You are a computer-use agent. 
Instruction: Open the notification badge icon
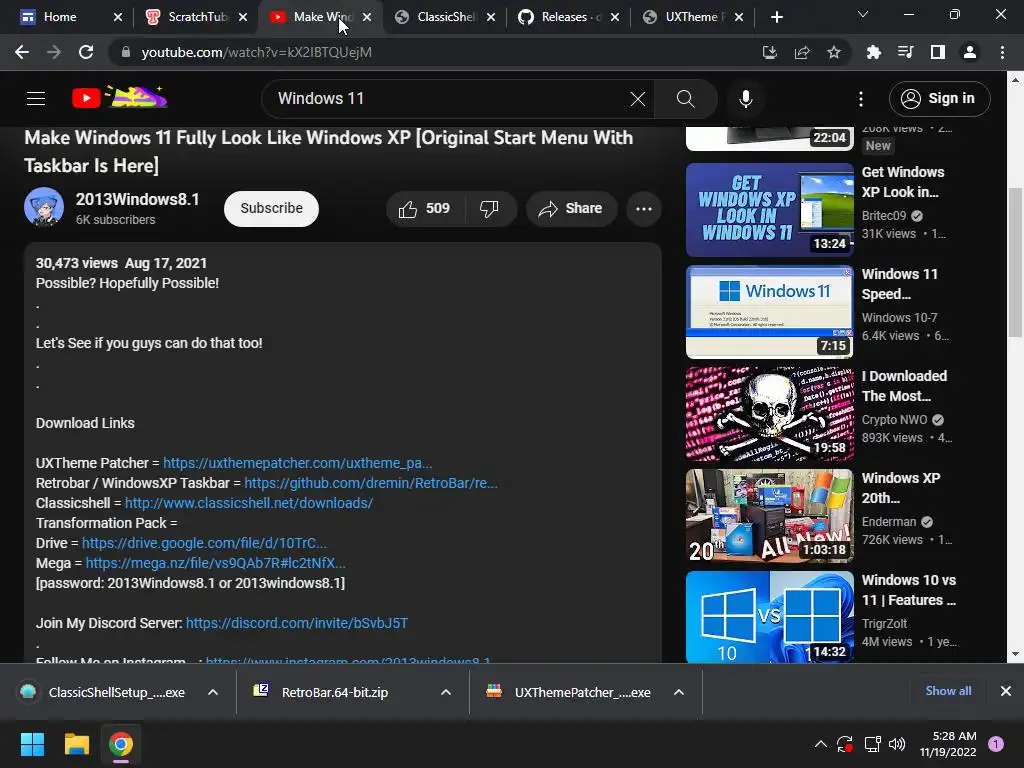(996, 744)
